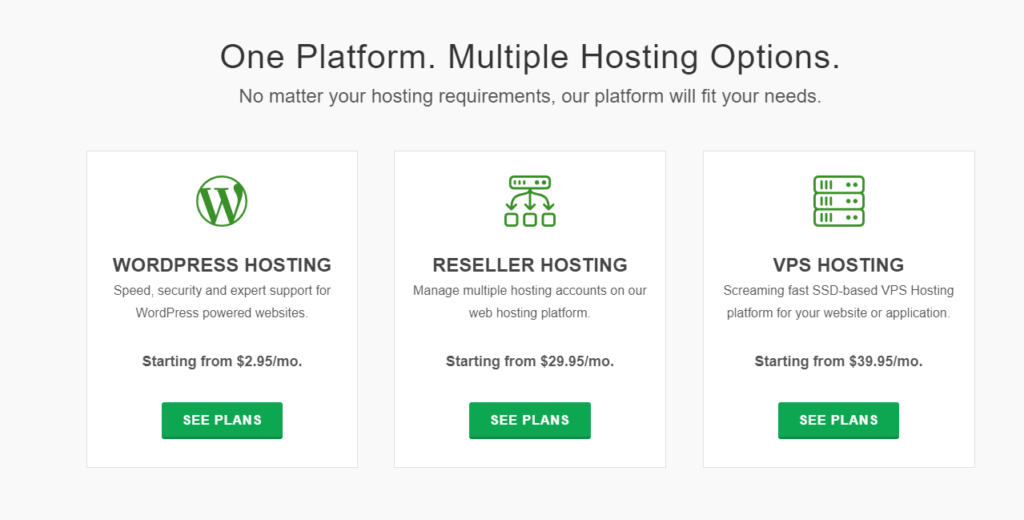Click the 'Starting from $39.95/mo.' price
Viewport: 1024px width, 520px height.
839,361
